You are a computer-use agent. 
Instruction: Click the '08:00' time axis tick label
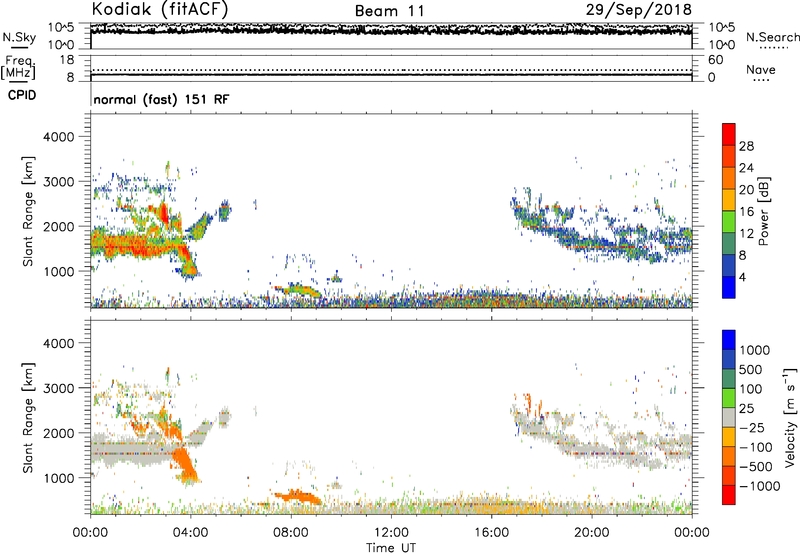click(x=290, y=533)
